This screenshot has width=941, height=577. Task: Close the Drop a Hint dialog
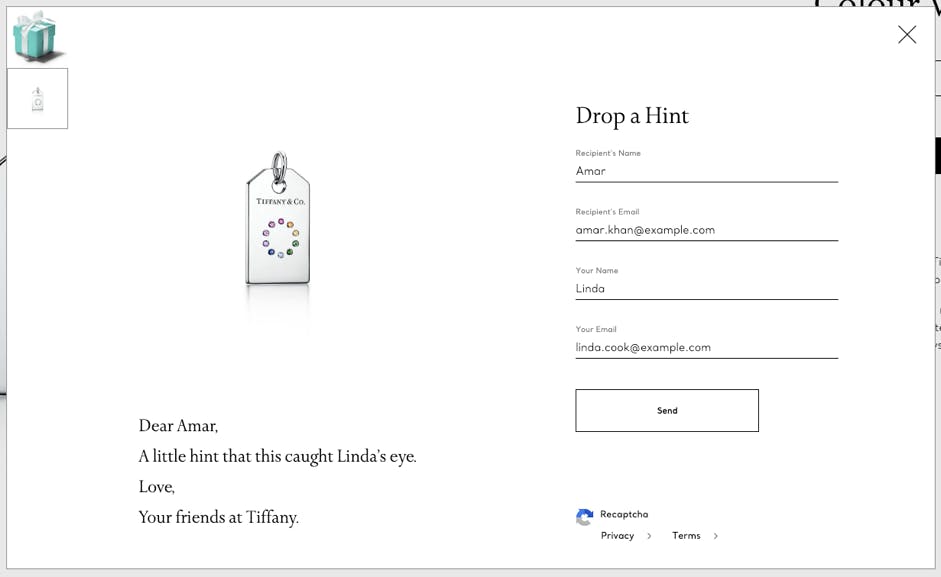tap(906, 35)
